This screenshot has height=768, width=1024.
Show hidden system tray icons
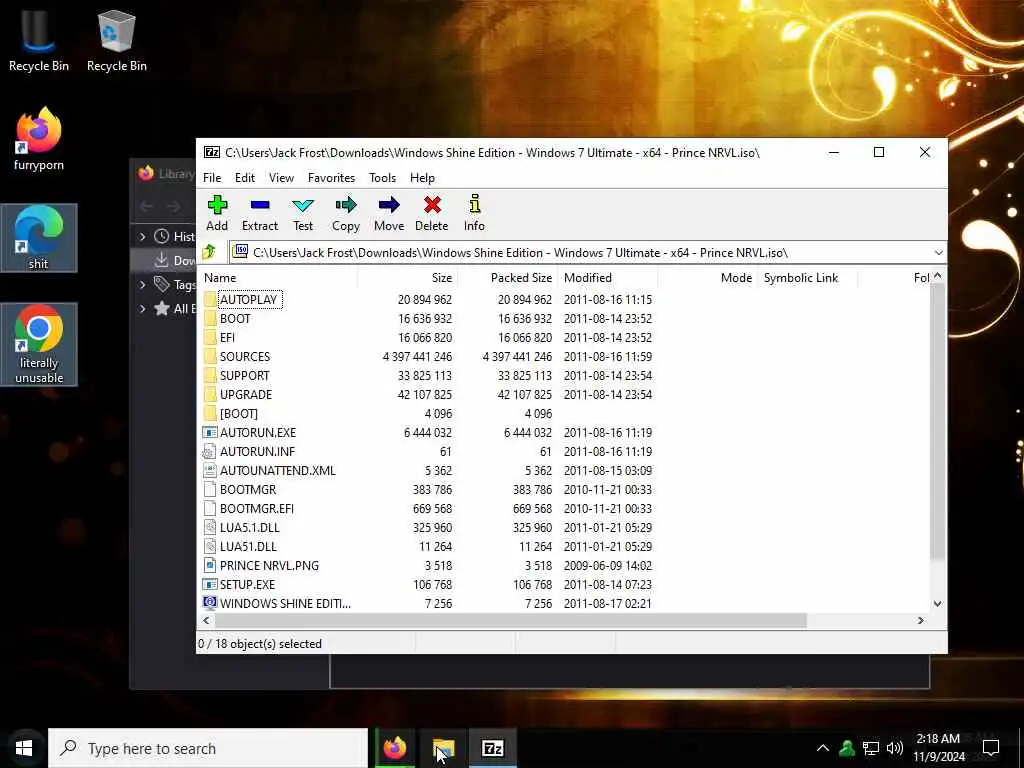823,748
